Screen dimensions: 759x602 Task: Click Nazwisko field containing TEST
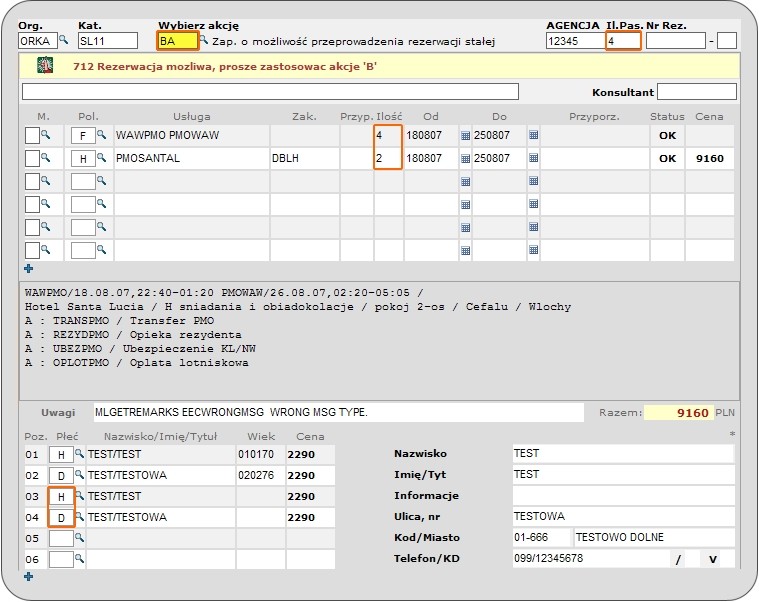[x=623, y=453]
